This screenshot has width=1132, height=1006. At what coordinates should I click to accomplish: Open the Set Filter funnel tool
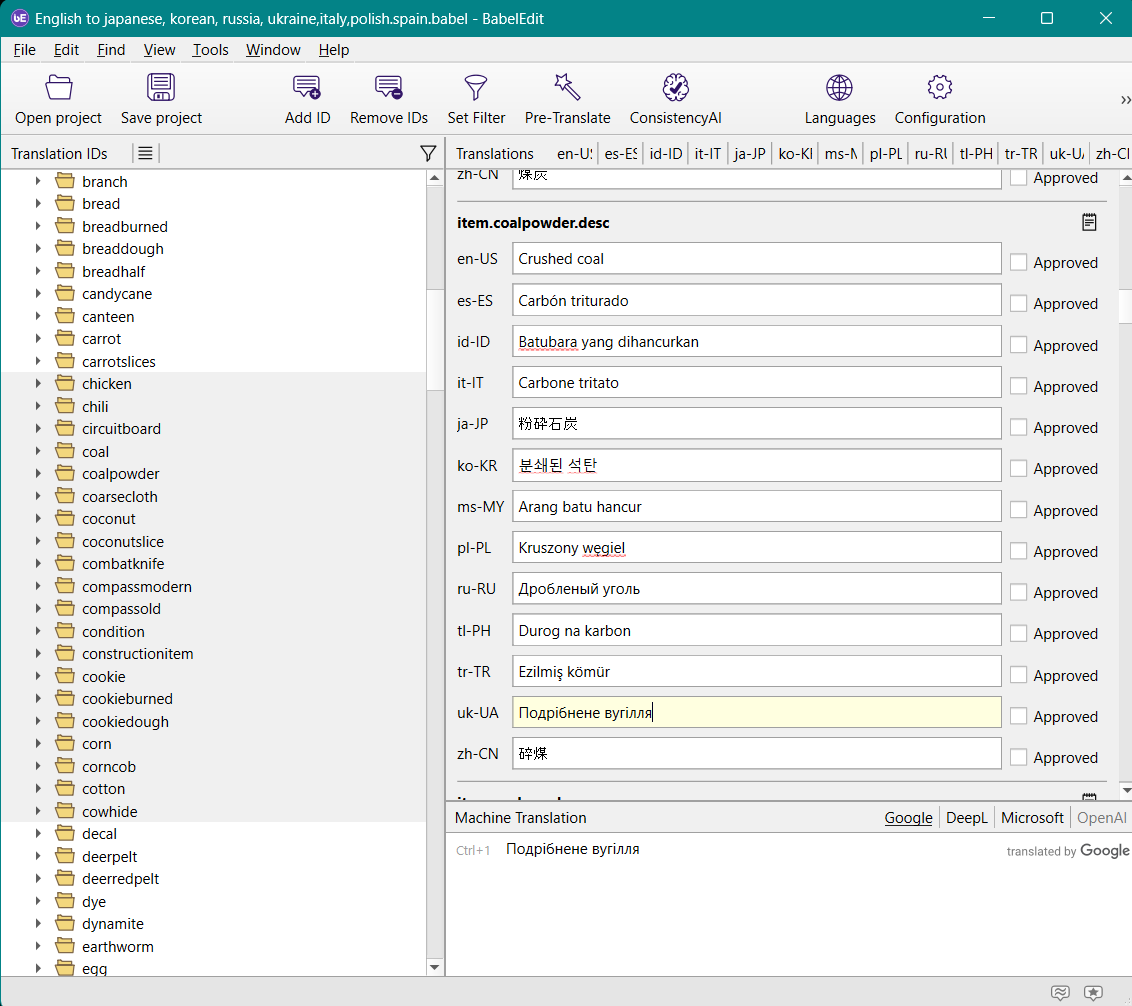click(476, 88)
